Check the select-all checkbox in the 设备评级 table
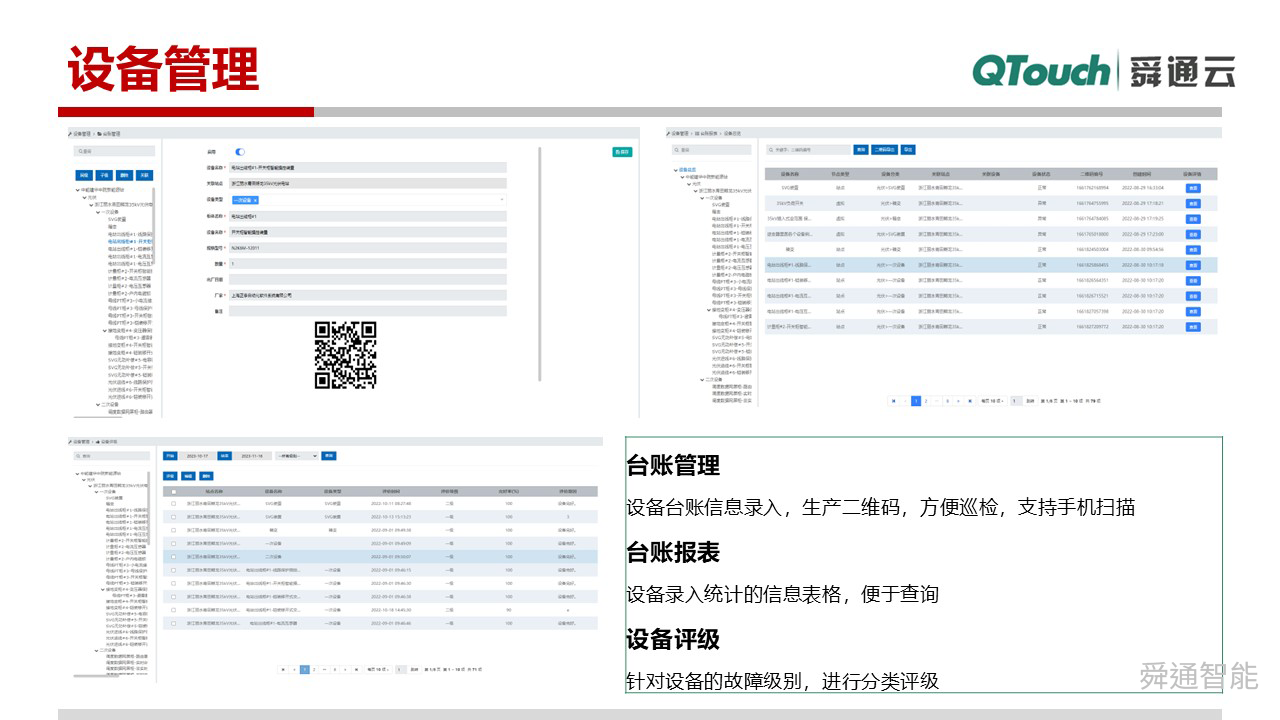This screenshot has width=1280, height=720. pyautogui.click(x=174, y=493)
